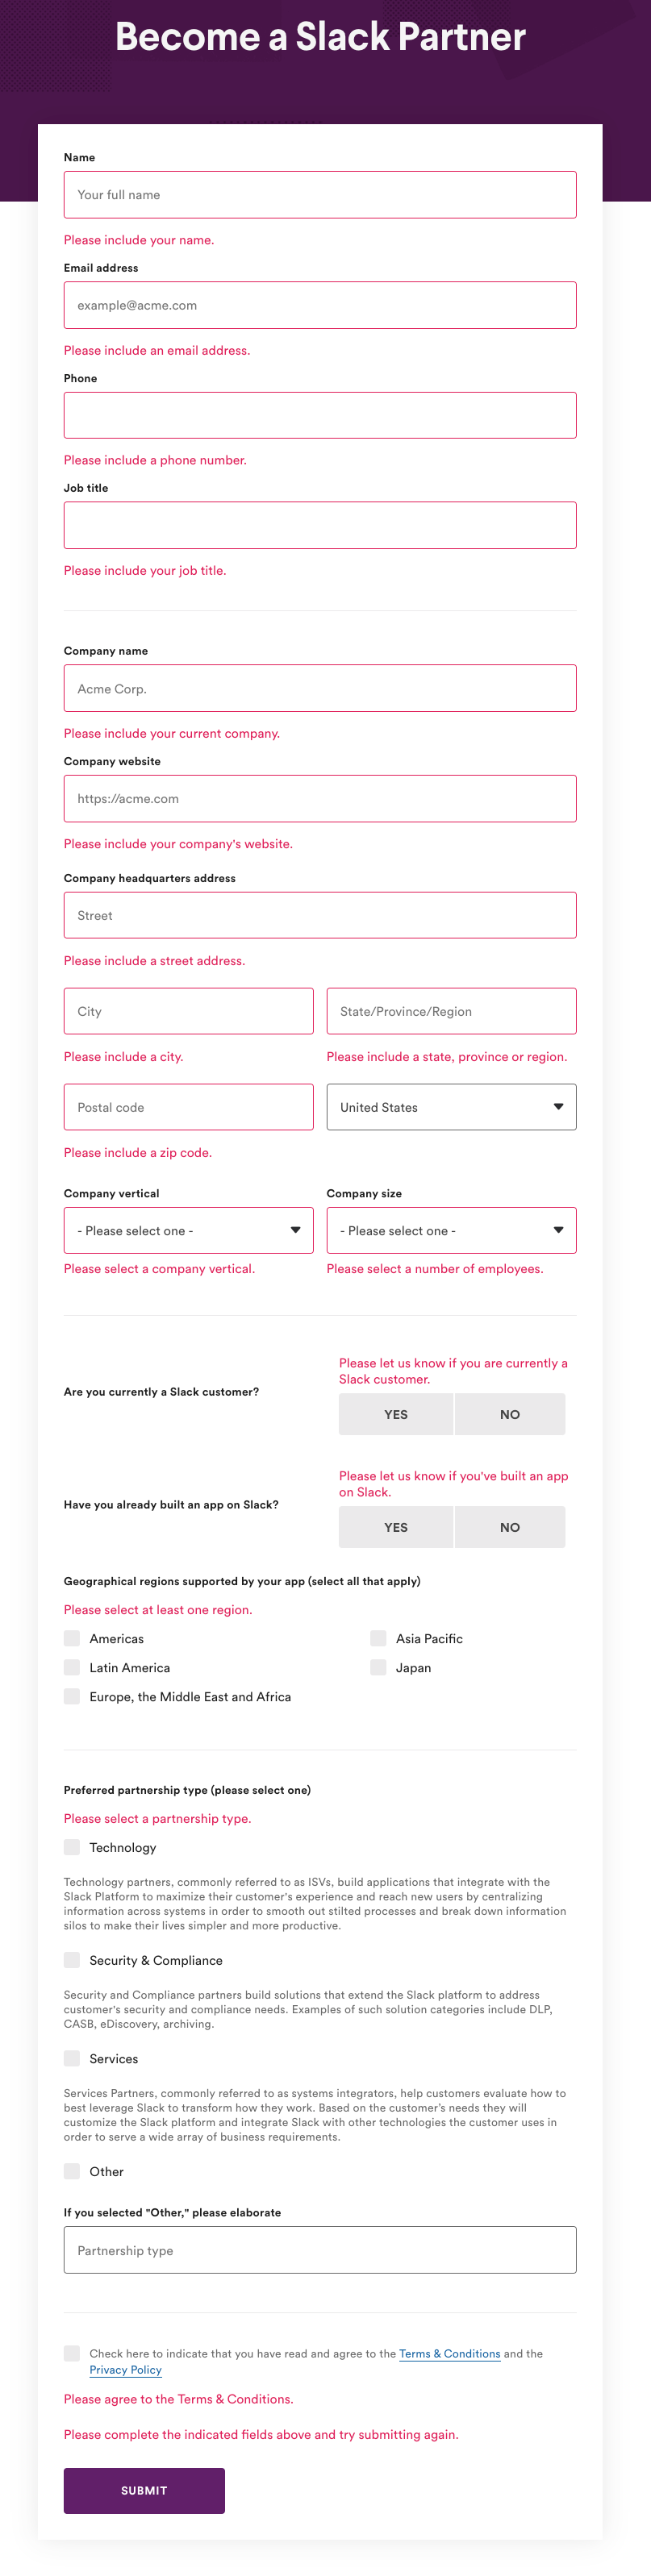Check the Americas region checkbox
This screenshot has height=2576, width=651.
click(x=71, y=1638)
